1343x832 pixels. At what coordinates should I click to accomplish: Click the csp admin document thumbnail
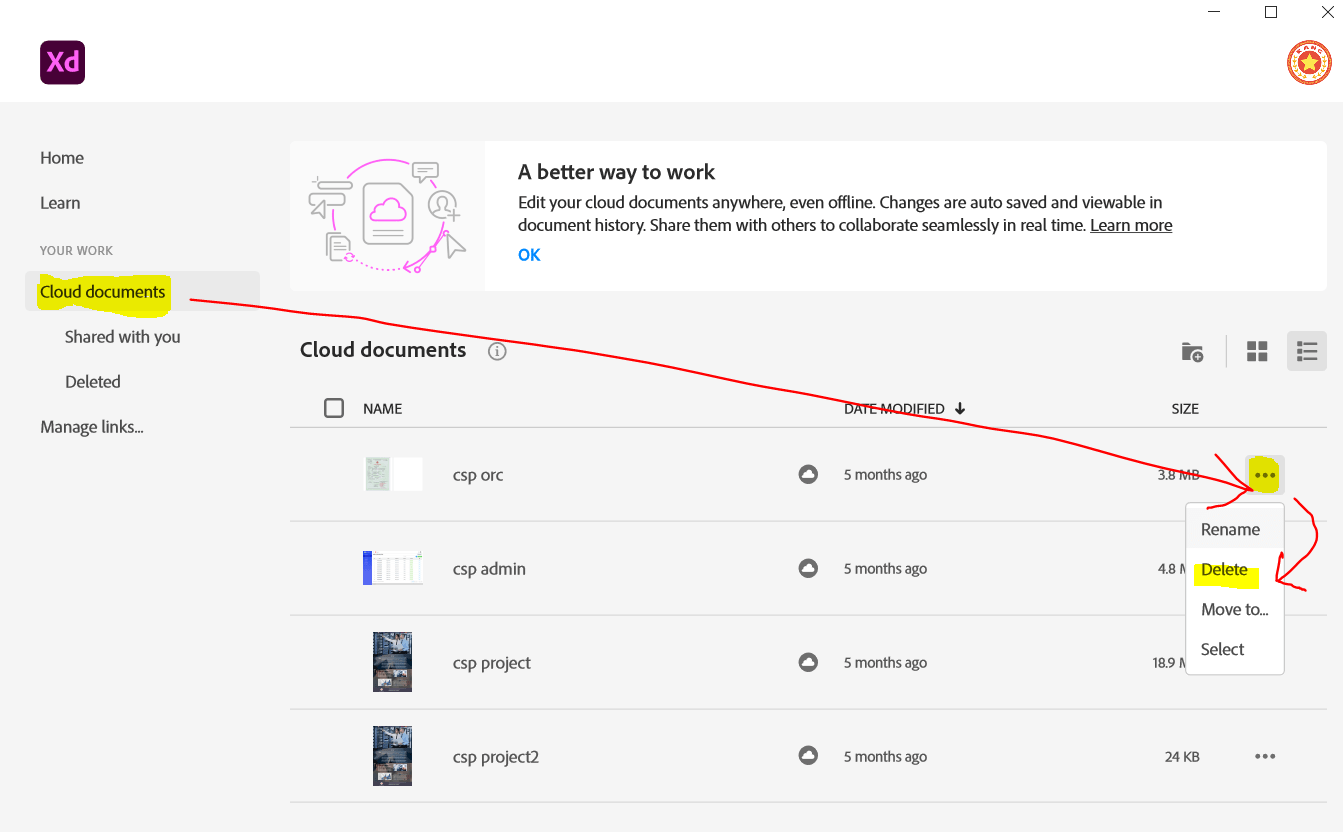tap(392, 567)
